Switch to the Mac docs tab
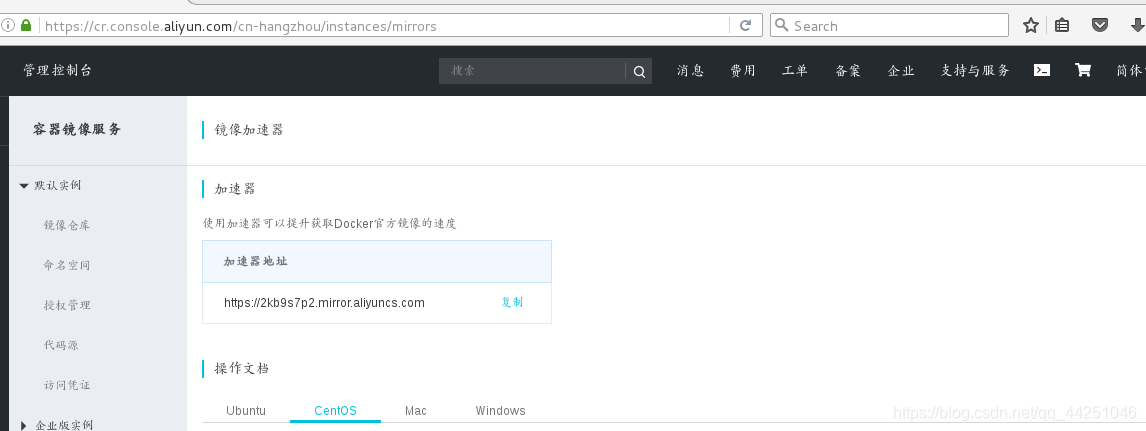Viewport: 1146px width, 431px height. point(416,411)
